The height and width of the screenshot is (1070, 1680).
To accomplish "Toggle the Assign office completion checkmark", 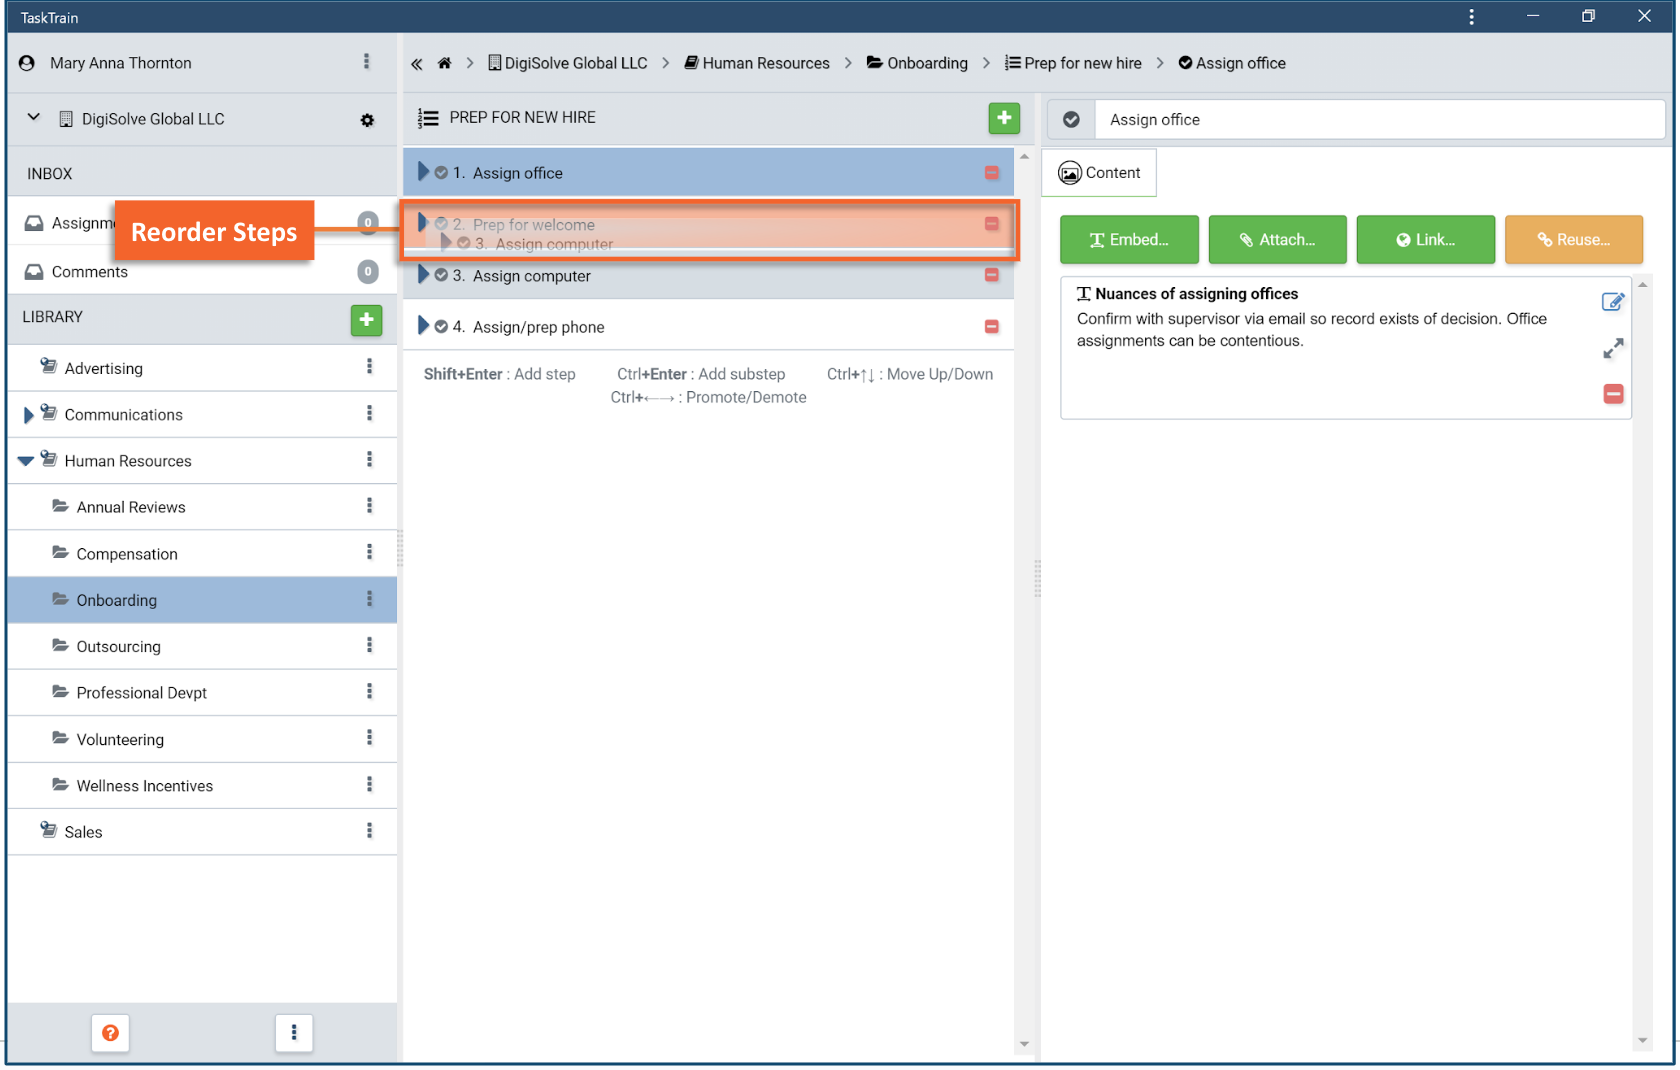I will pyautogui.click(x=1071, y=120).
